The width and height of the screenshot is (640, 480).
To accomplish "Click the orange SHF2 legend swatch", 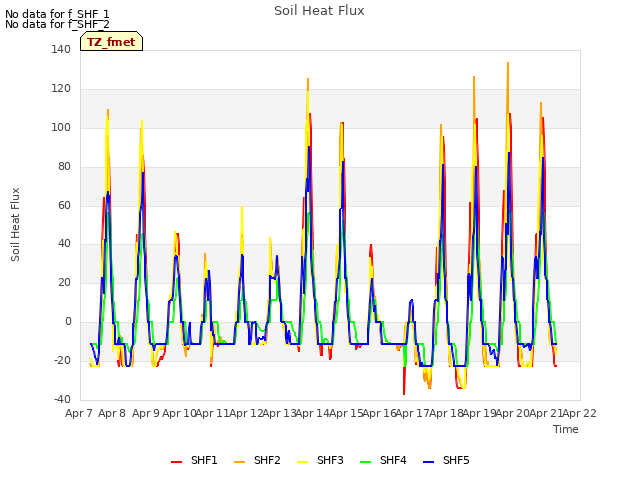I will tap(240, 462).
